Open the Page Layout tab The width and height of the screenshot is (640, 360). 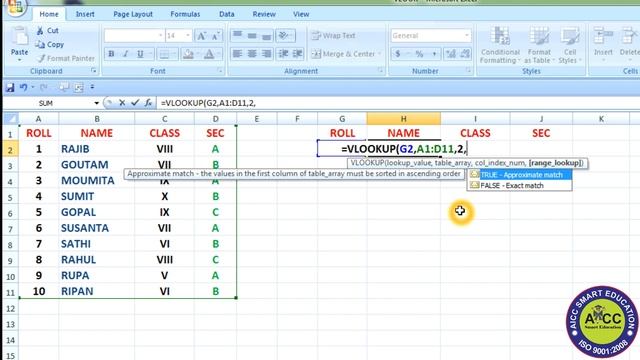coord(133,14)
